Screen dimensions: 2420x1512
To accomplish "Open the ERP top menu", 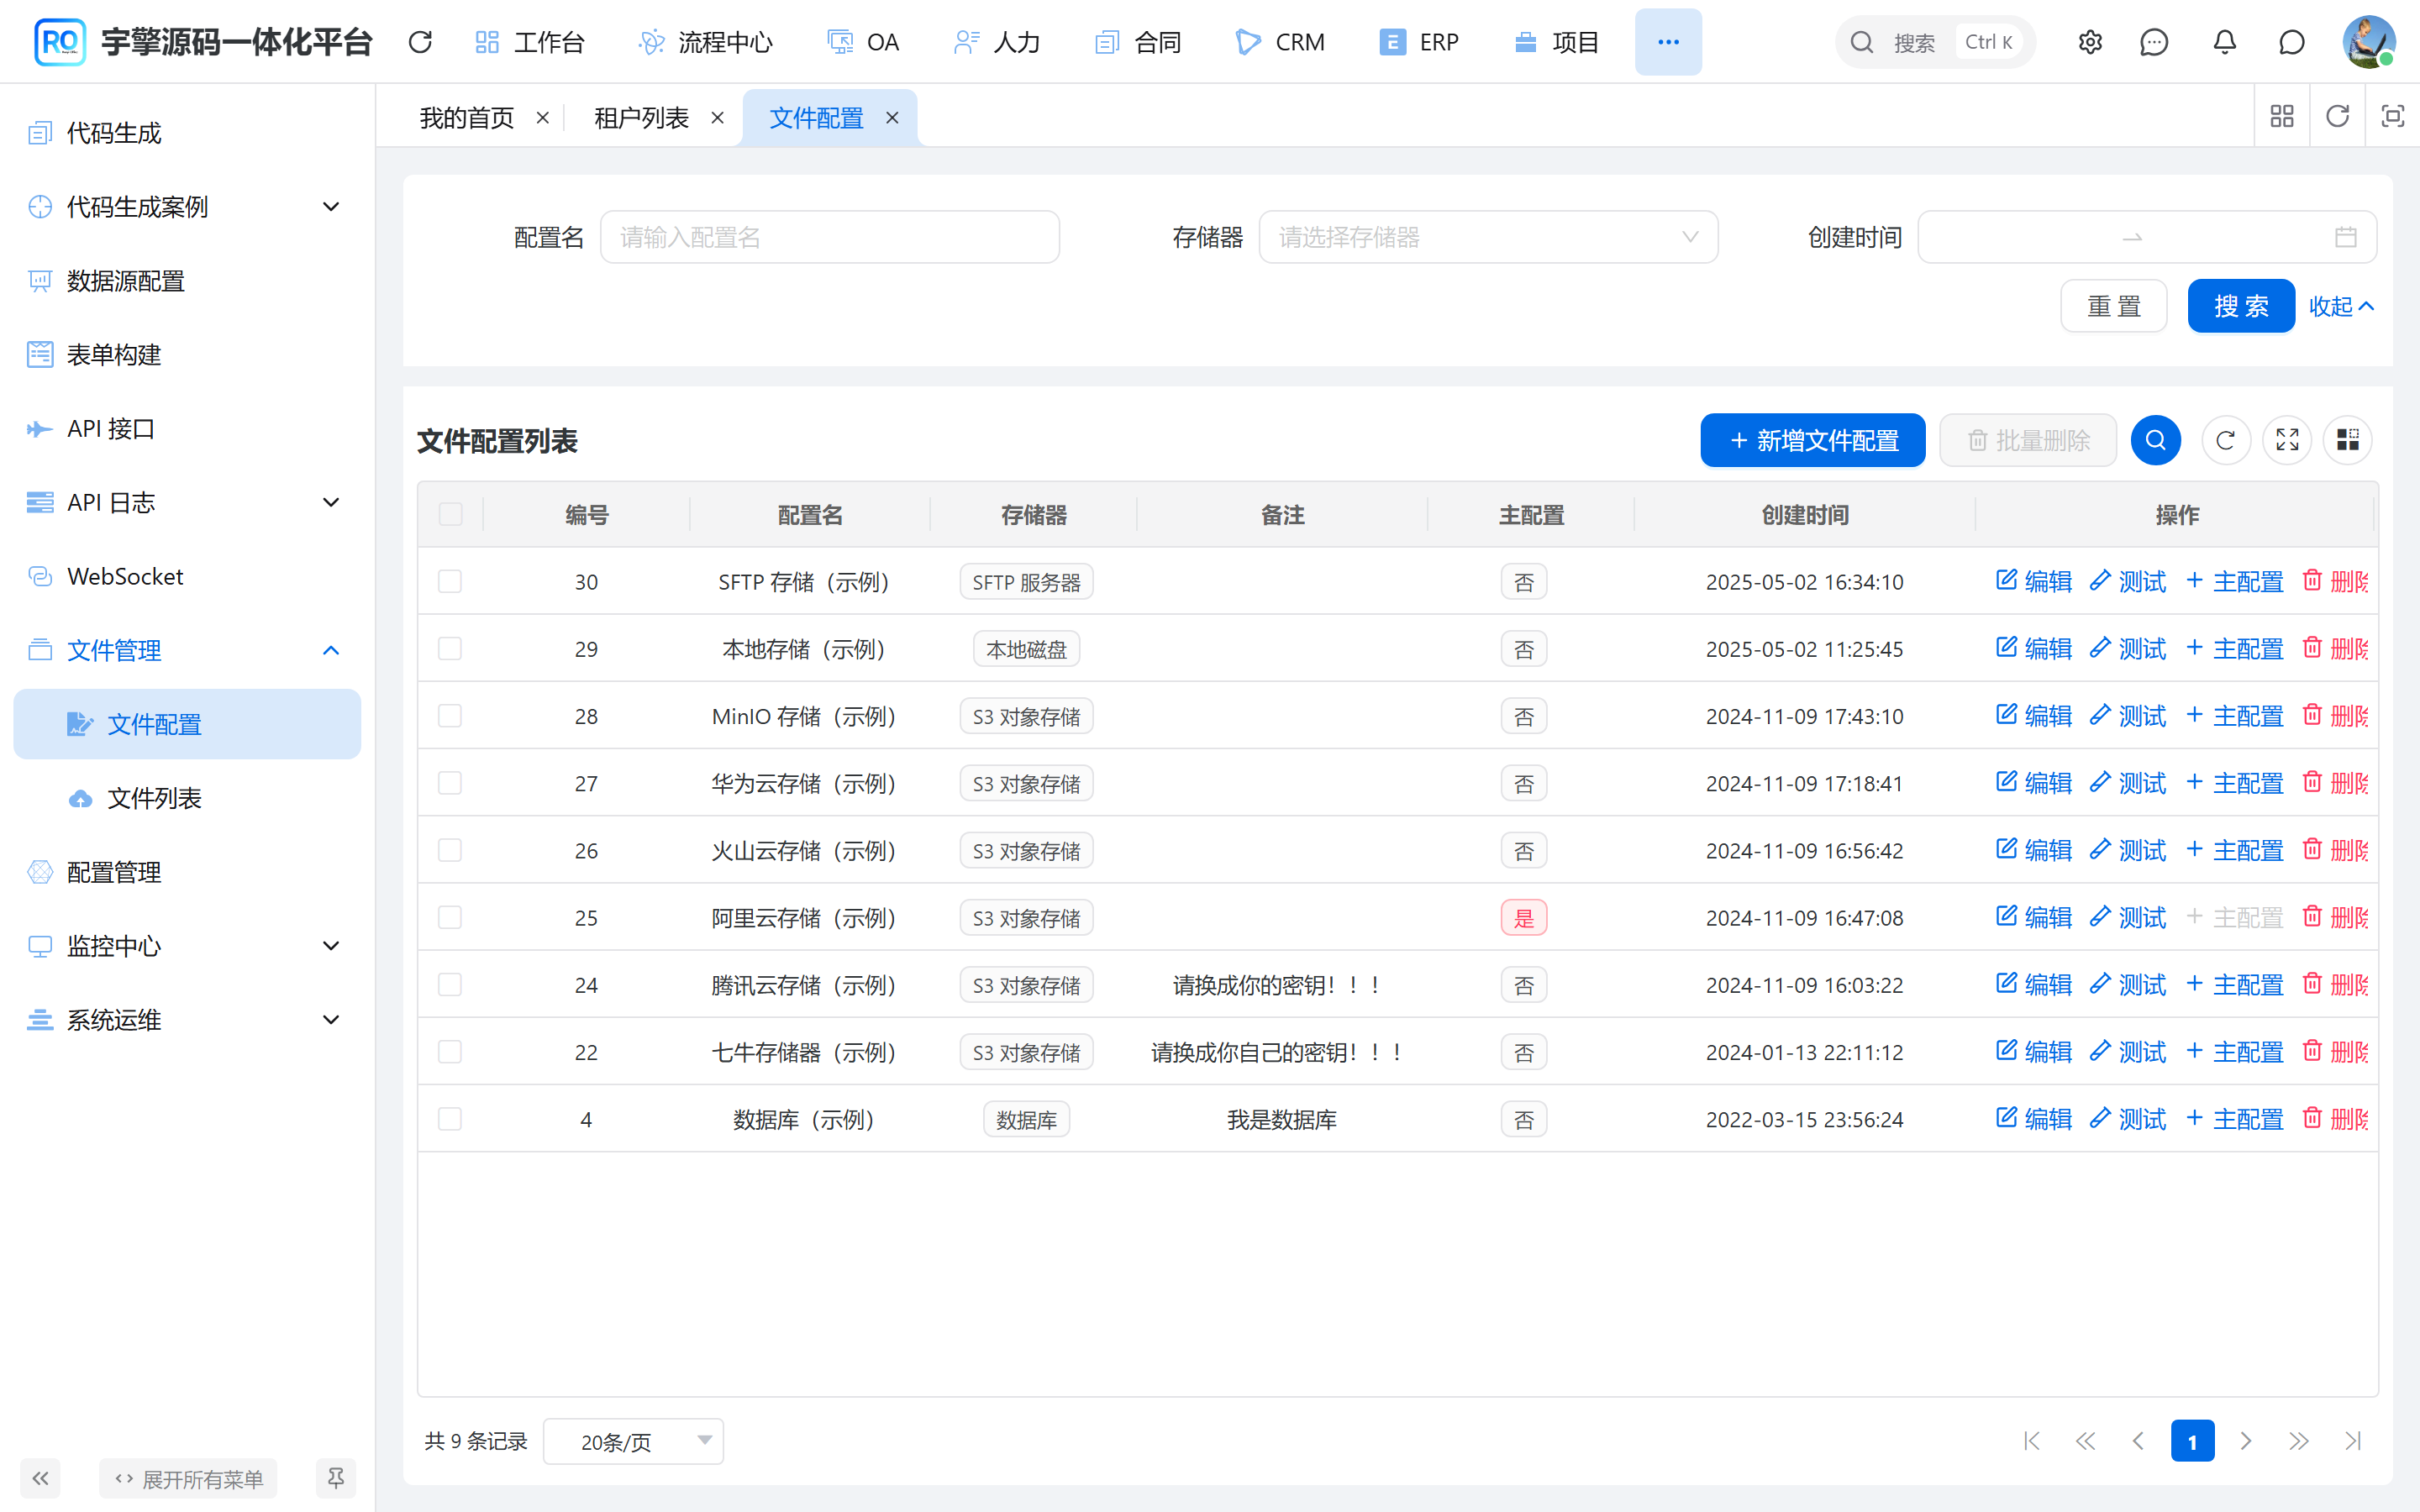I will [1419, 42].
